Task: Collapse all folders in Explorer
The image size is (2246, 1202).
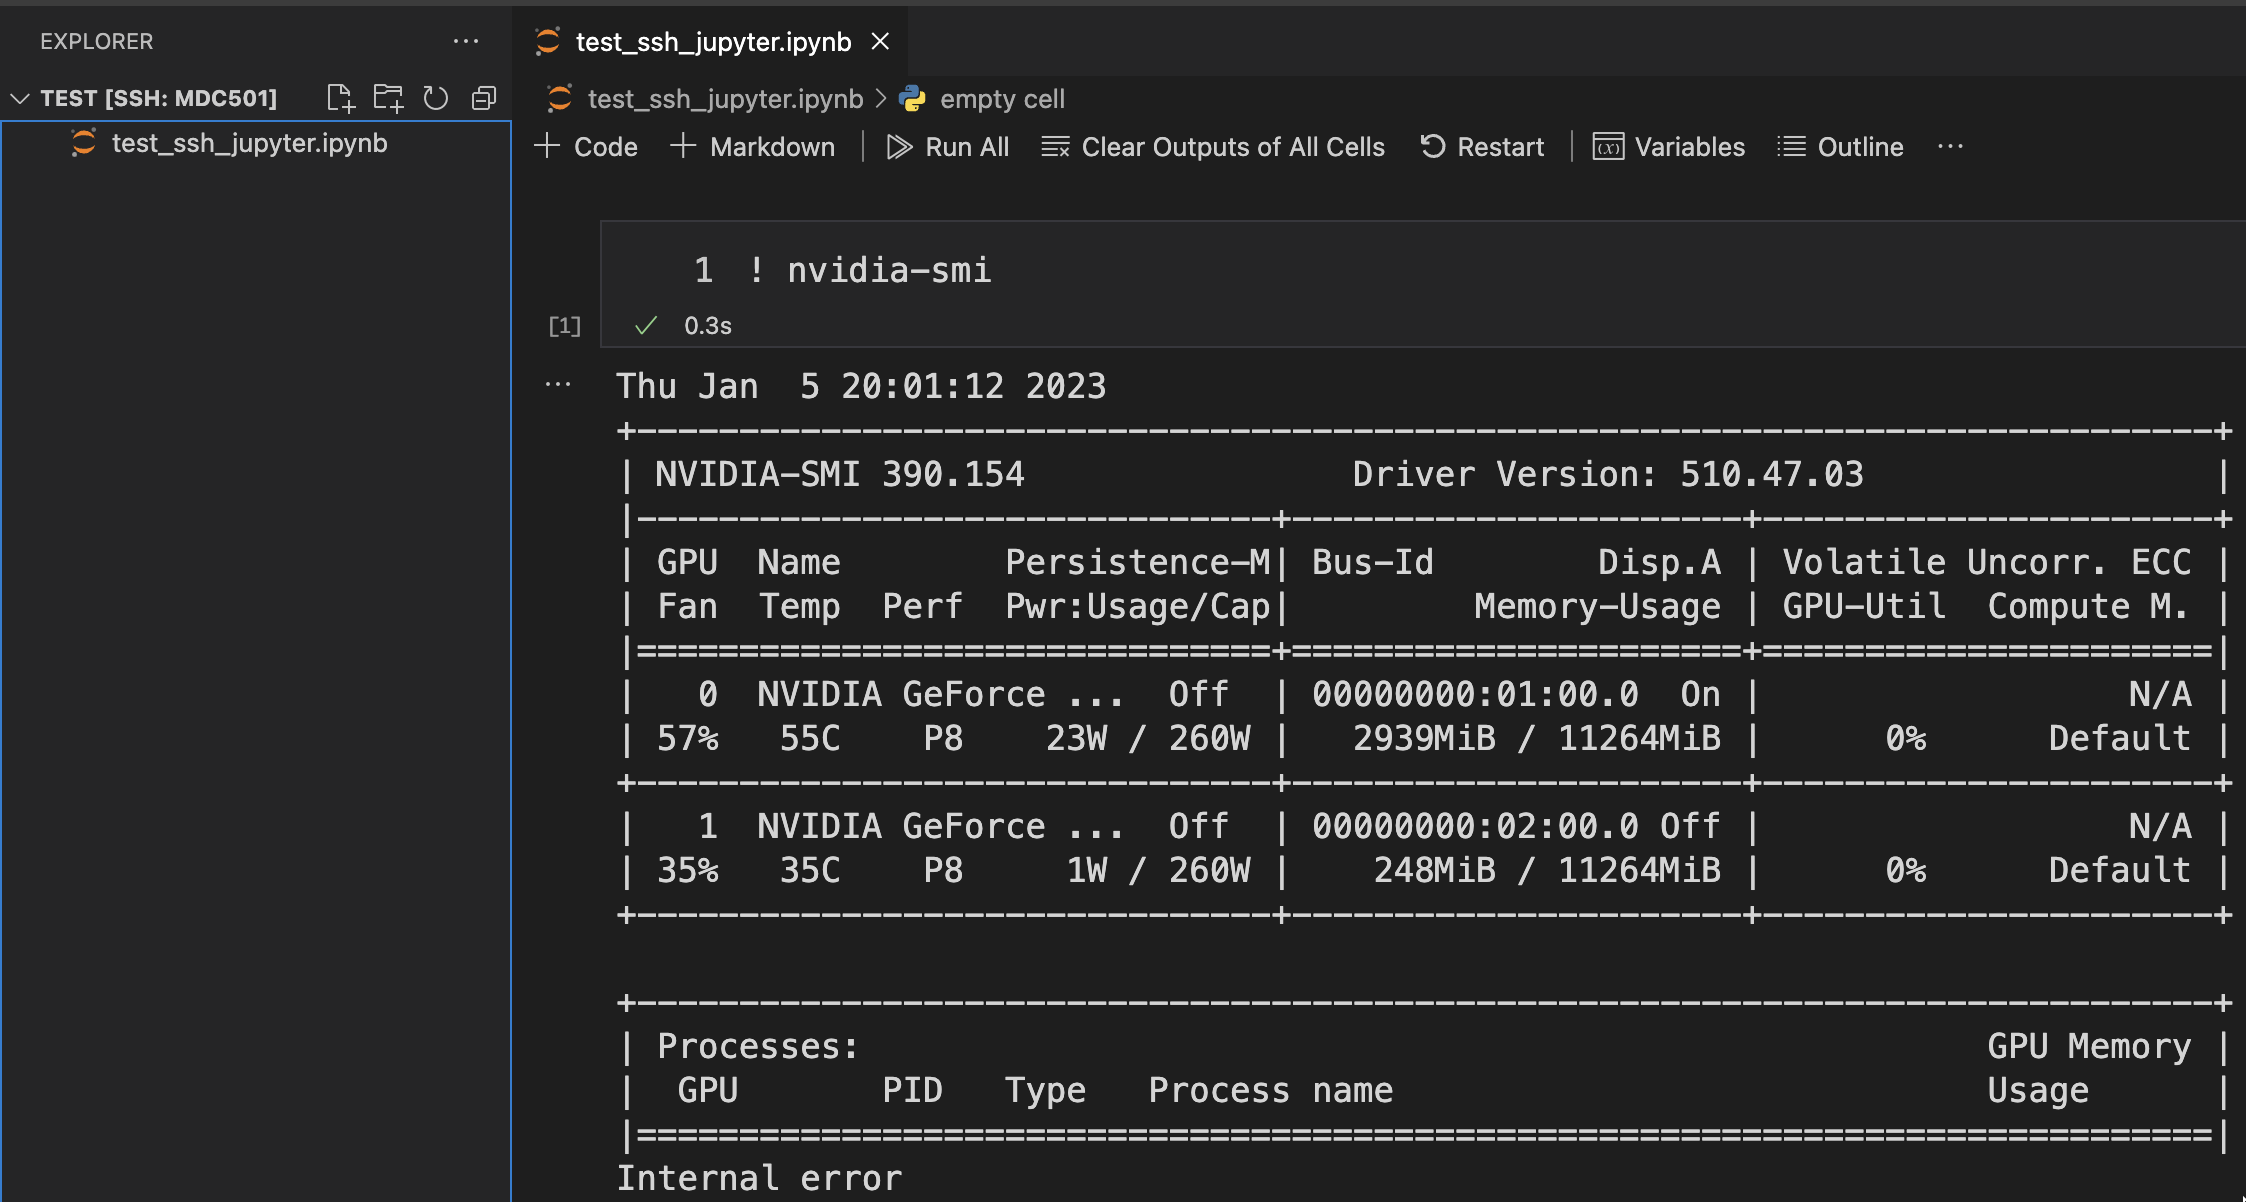Action: 484,98
